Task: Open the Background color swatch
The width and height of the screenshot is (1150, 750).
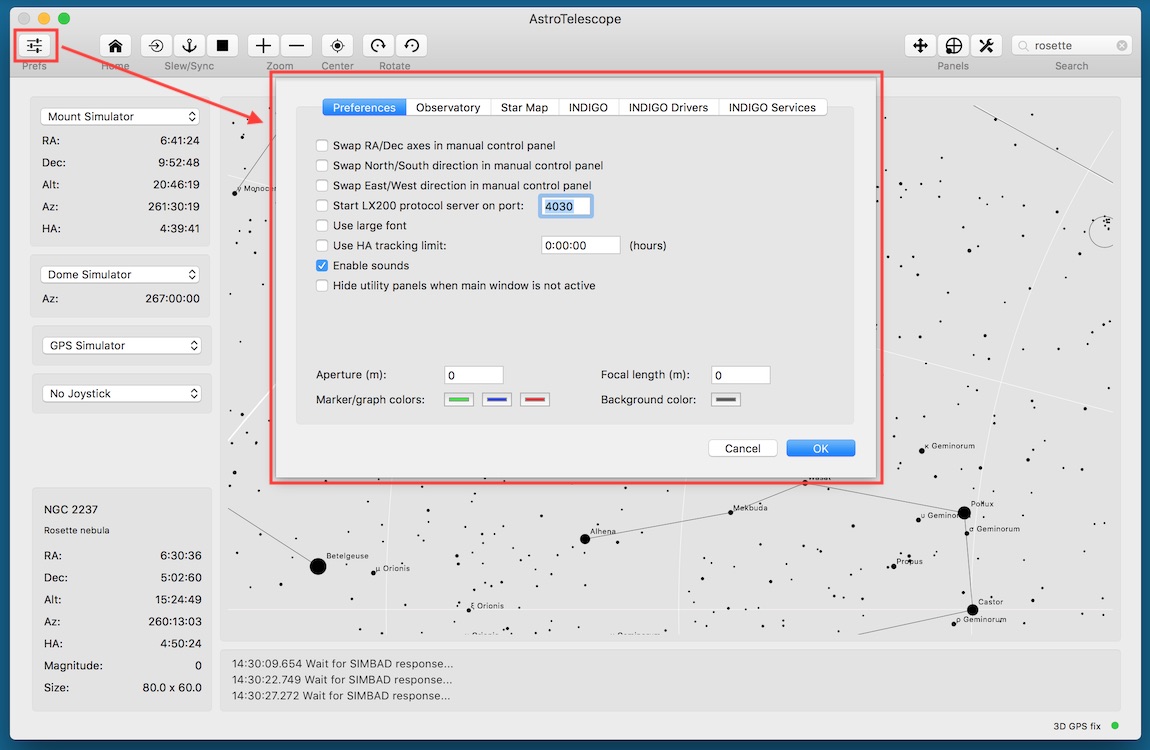Action: coord(725,400)
